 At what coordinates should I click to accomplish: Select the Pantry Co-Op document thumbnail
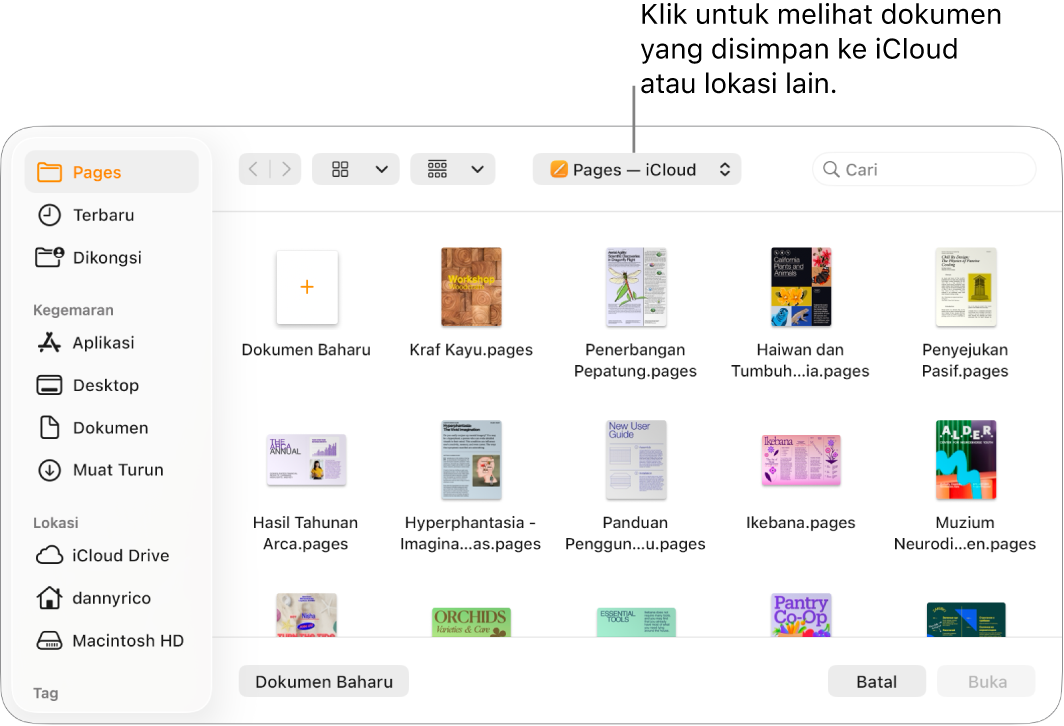tap(801, 615)
